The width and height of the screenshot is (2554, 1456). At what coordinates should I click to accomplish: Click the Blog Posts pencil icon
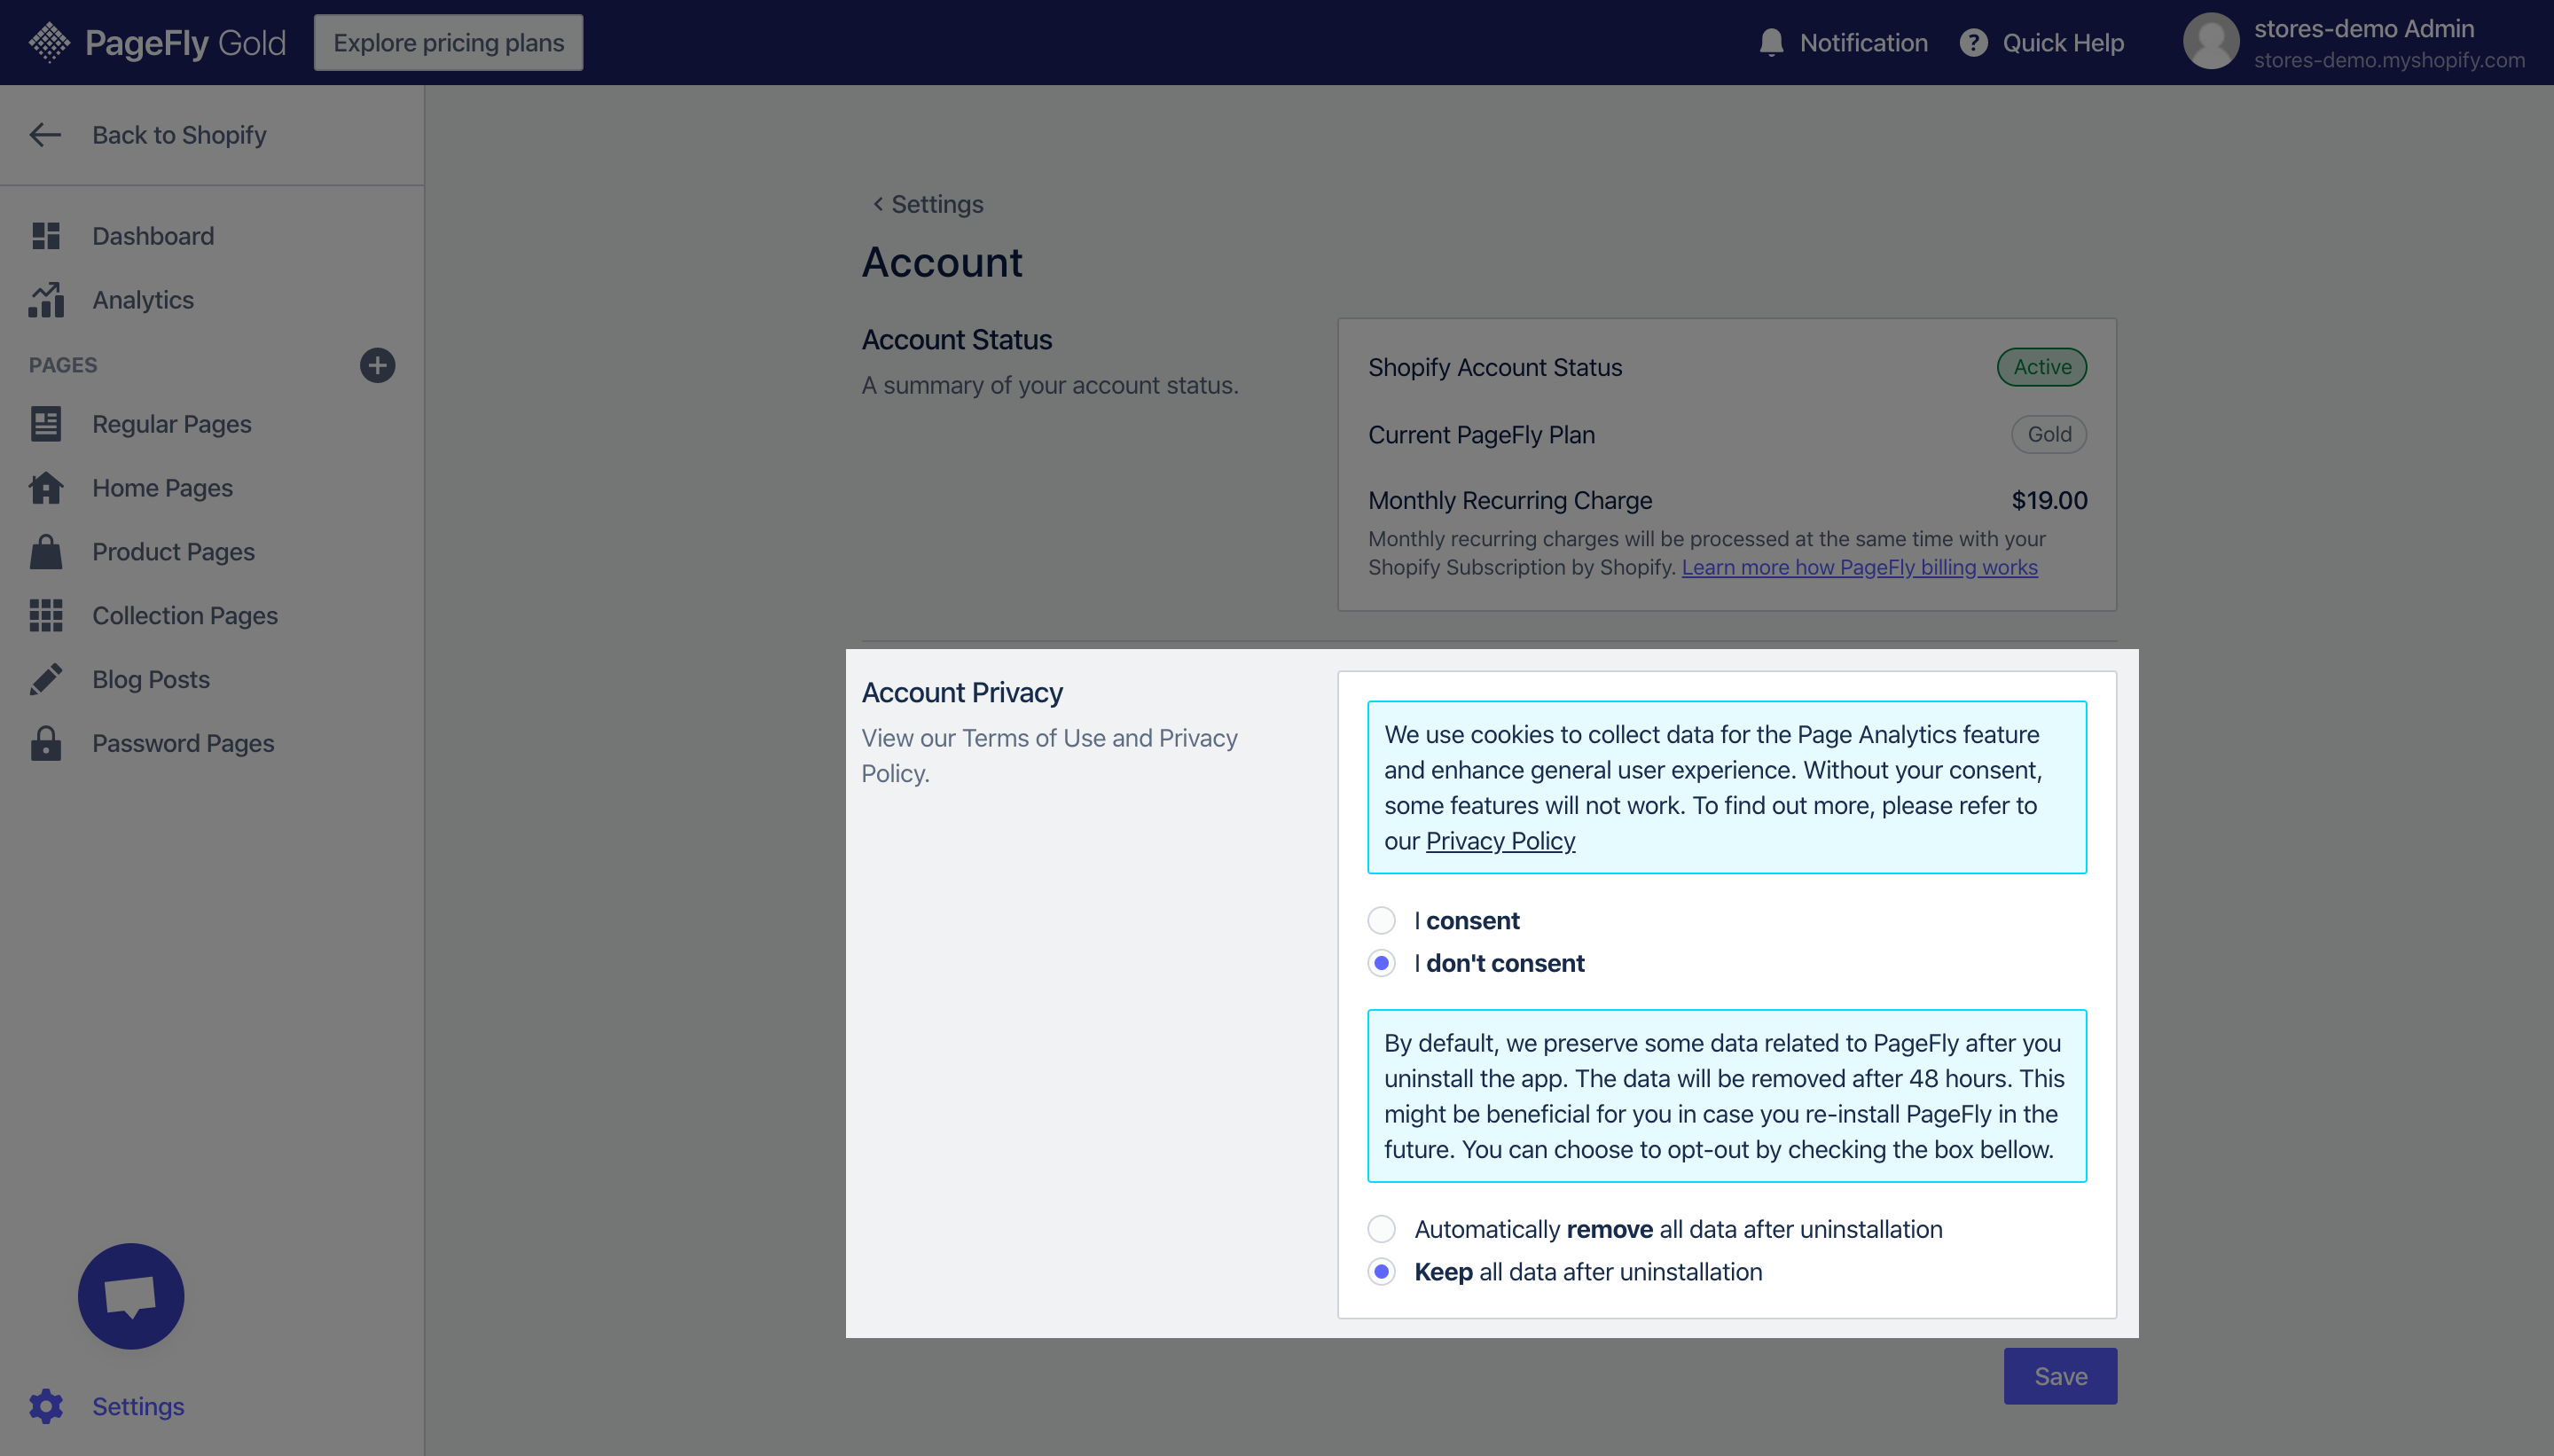tap(46, 679)
